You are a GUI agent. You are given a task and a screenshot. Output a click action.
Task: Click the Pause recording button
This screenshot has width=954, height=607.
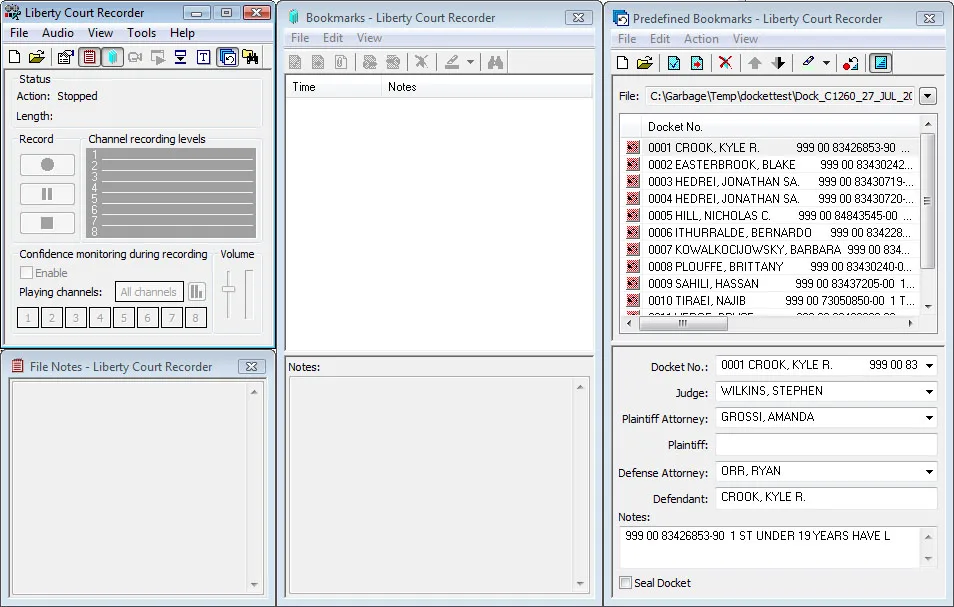pos(47,194)
